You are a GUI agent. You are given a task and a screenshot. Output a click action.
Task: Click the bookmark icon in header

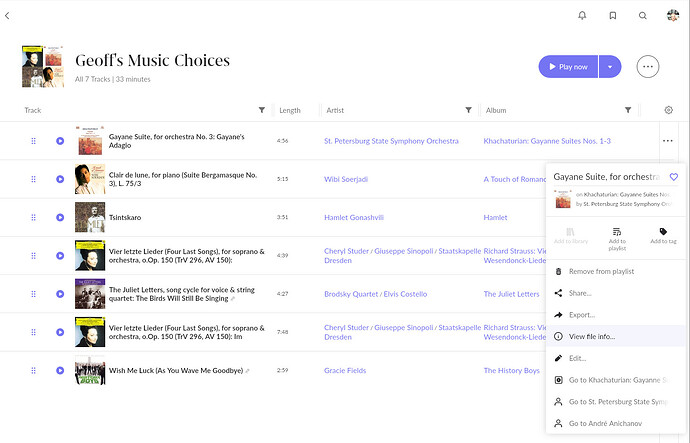[613, 16]
